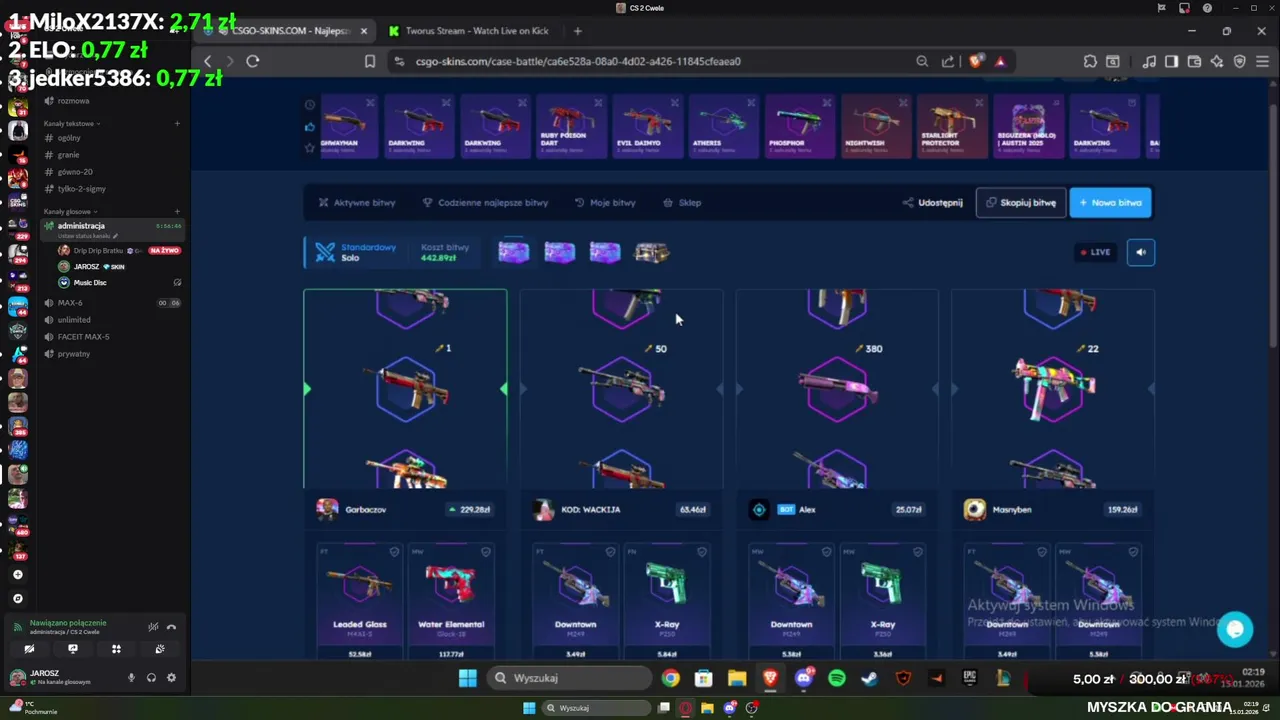The image size is (1280, 720).
Task: Open the browser hamburger menu
Action: (x=1261, y=61)
